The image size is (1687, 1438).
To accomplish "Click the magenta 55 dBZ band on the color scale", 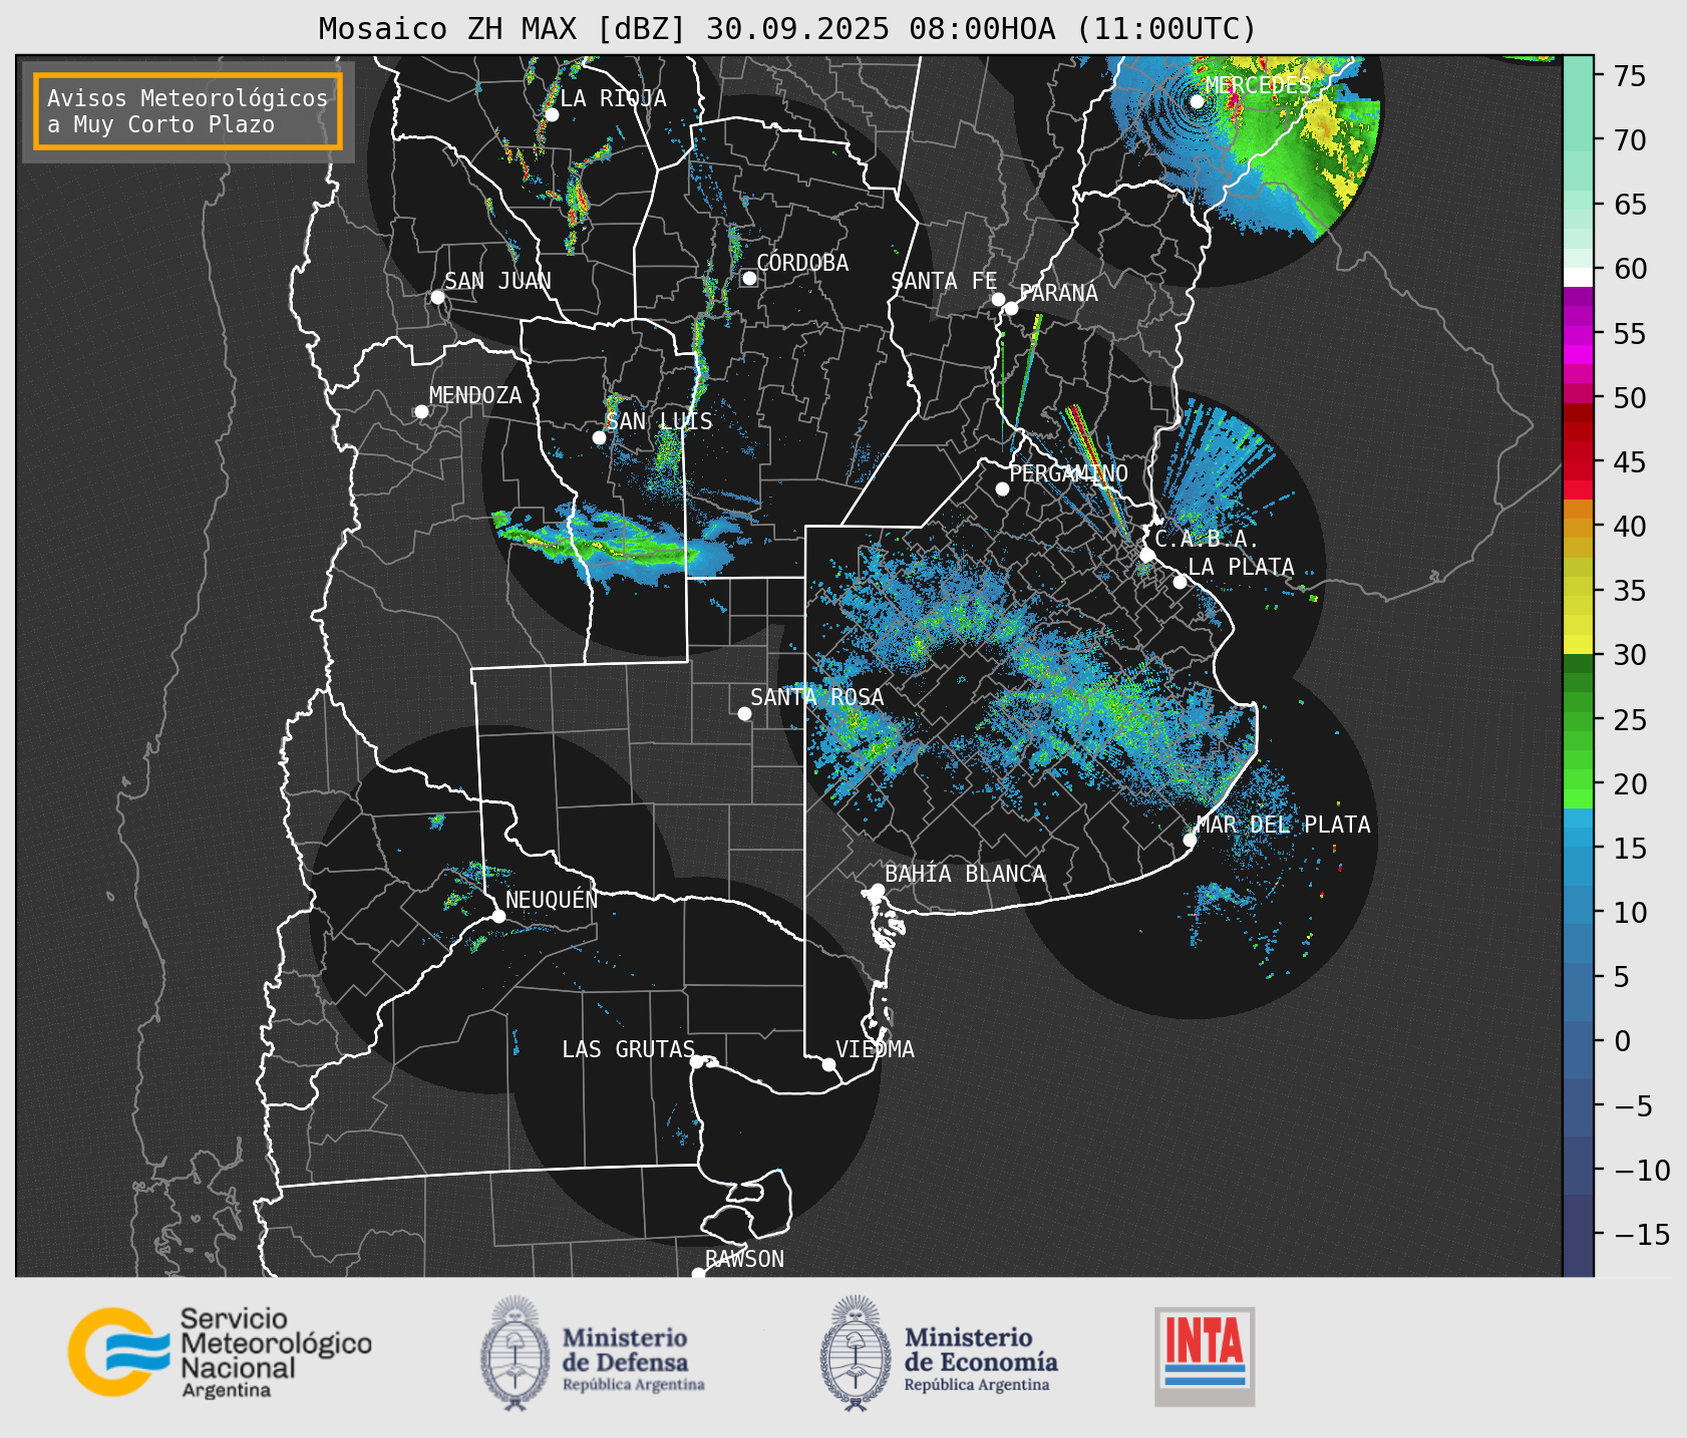I will click(1578, 335).
